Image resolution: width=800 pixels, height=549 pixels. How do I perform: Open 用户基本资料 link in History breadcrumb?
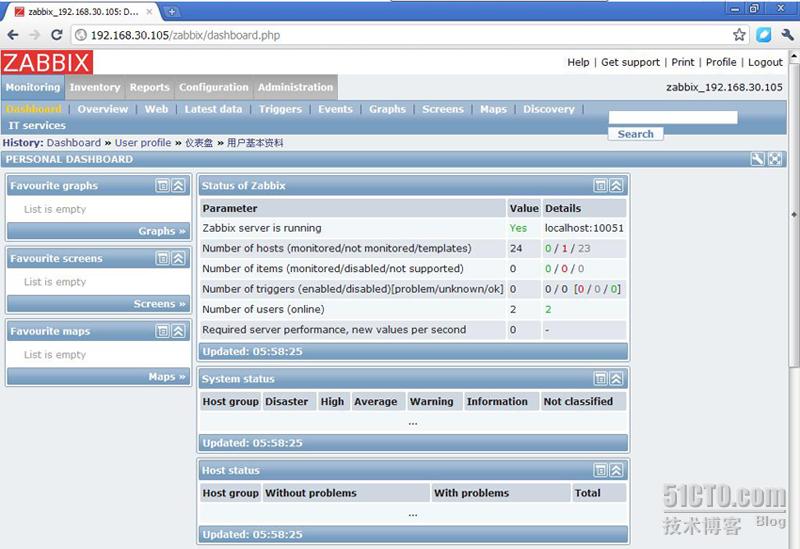pyautogui.click(x=255, y=143)
